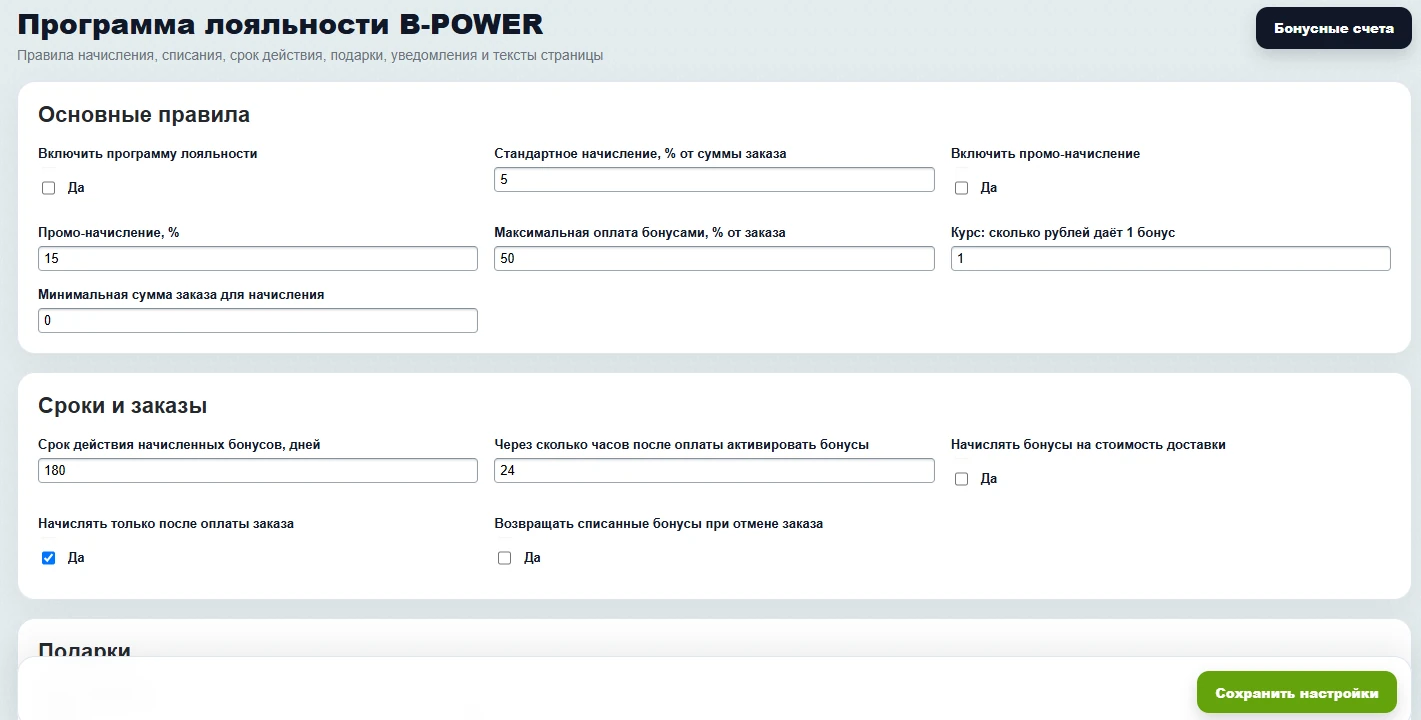Click the label Курс: сколько рублей даёт 1 бонус
Screen dimensions: 1421x720
click(x=1063, y=232)
